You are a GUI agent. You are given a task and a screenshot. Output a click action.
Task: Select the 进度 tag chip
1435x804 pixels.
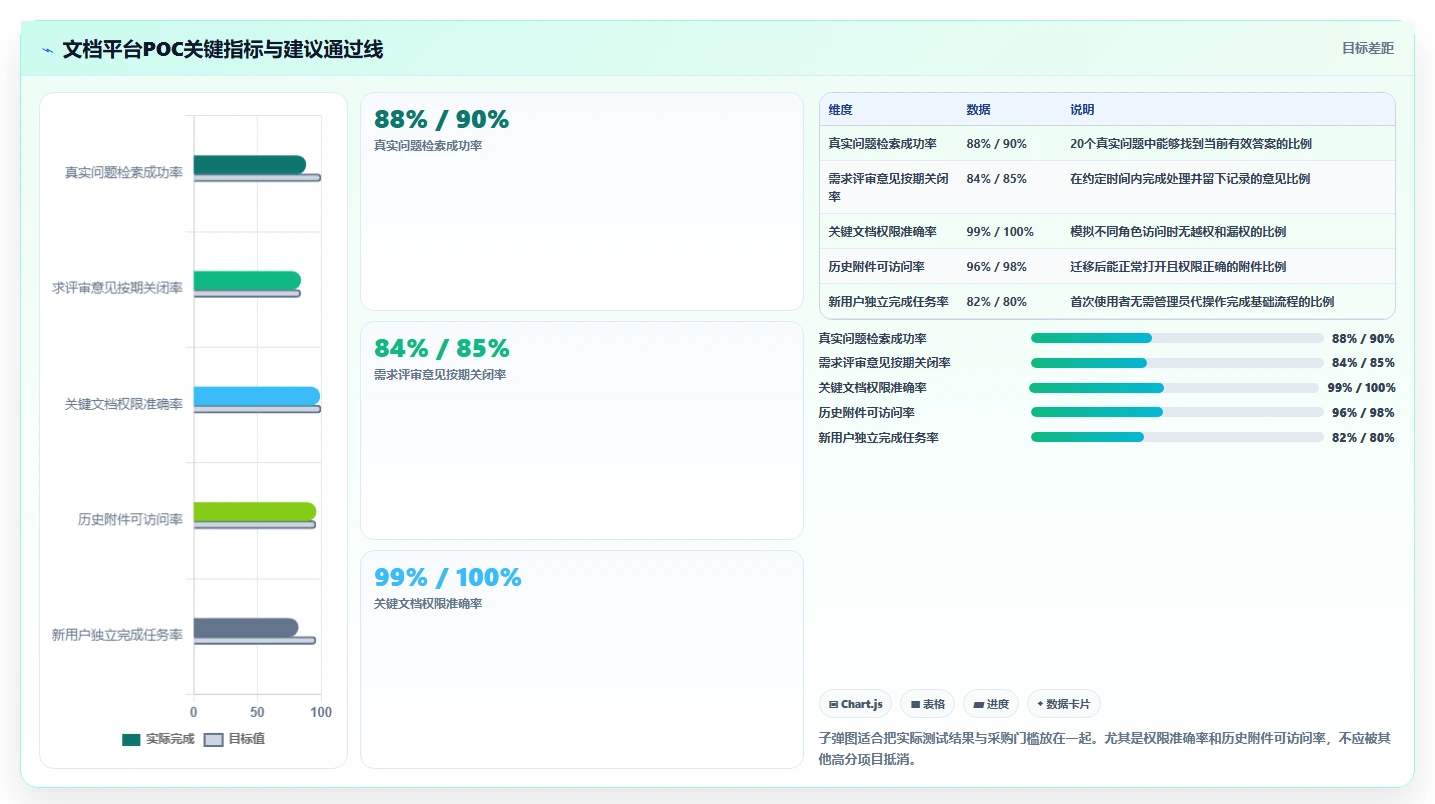click(991, 704)
